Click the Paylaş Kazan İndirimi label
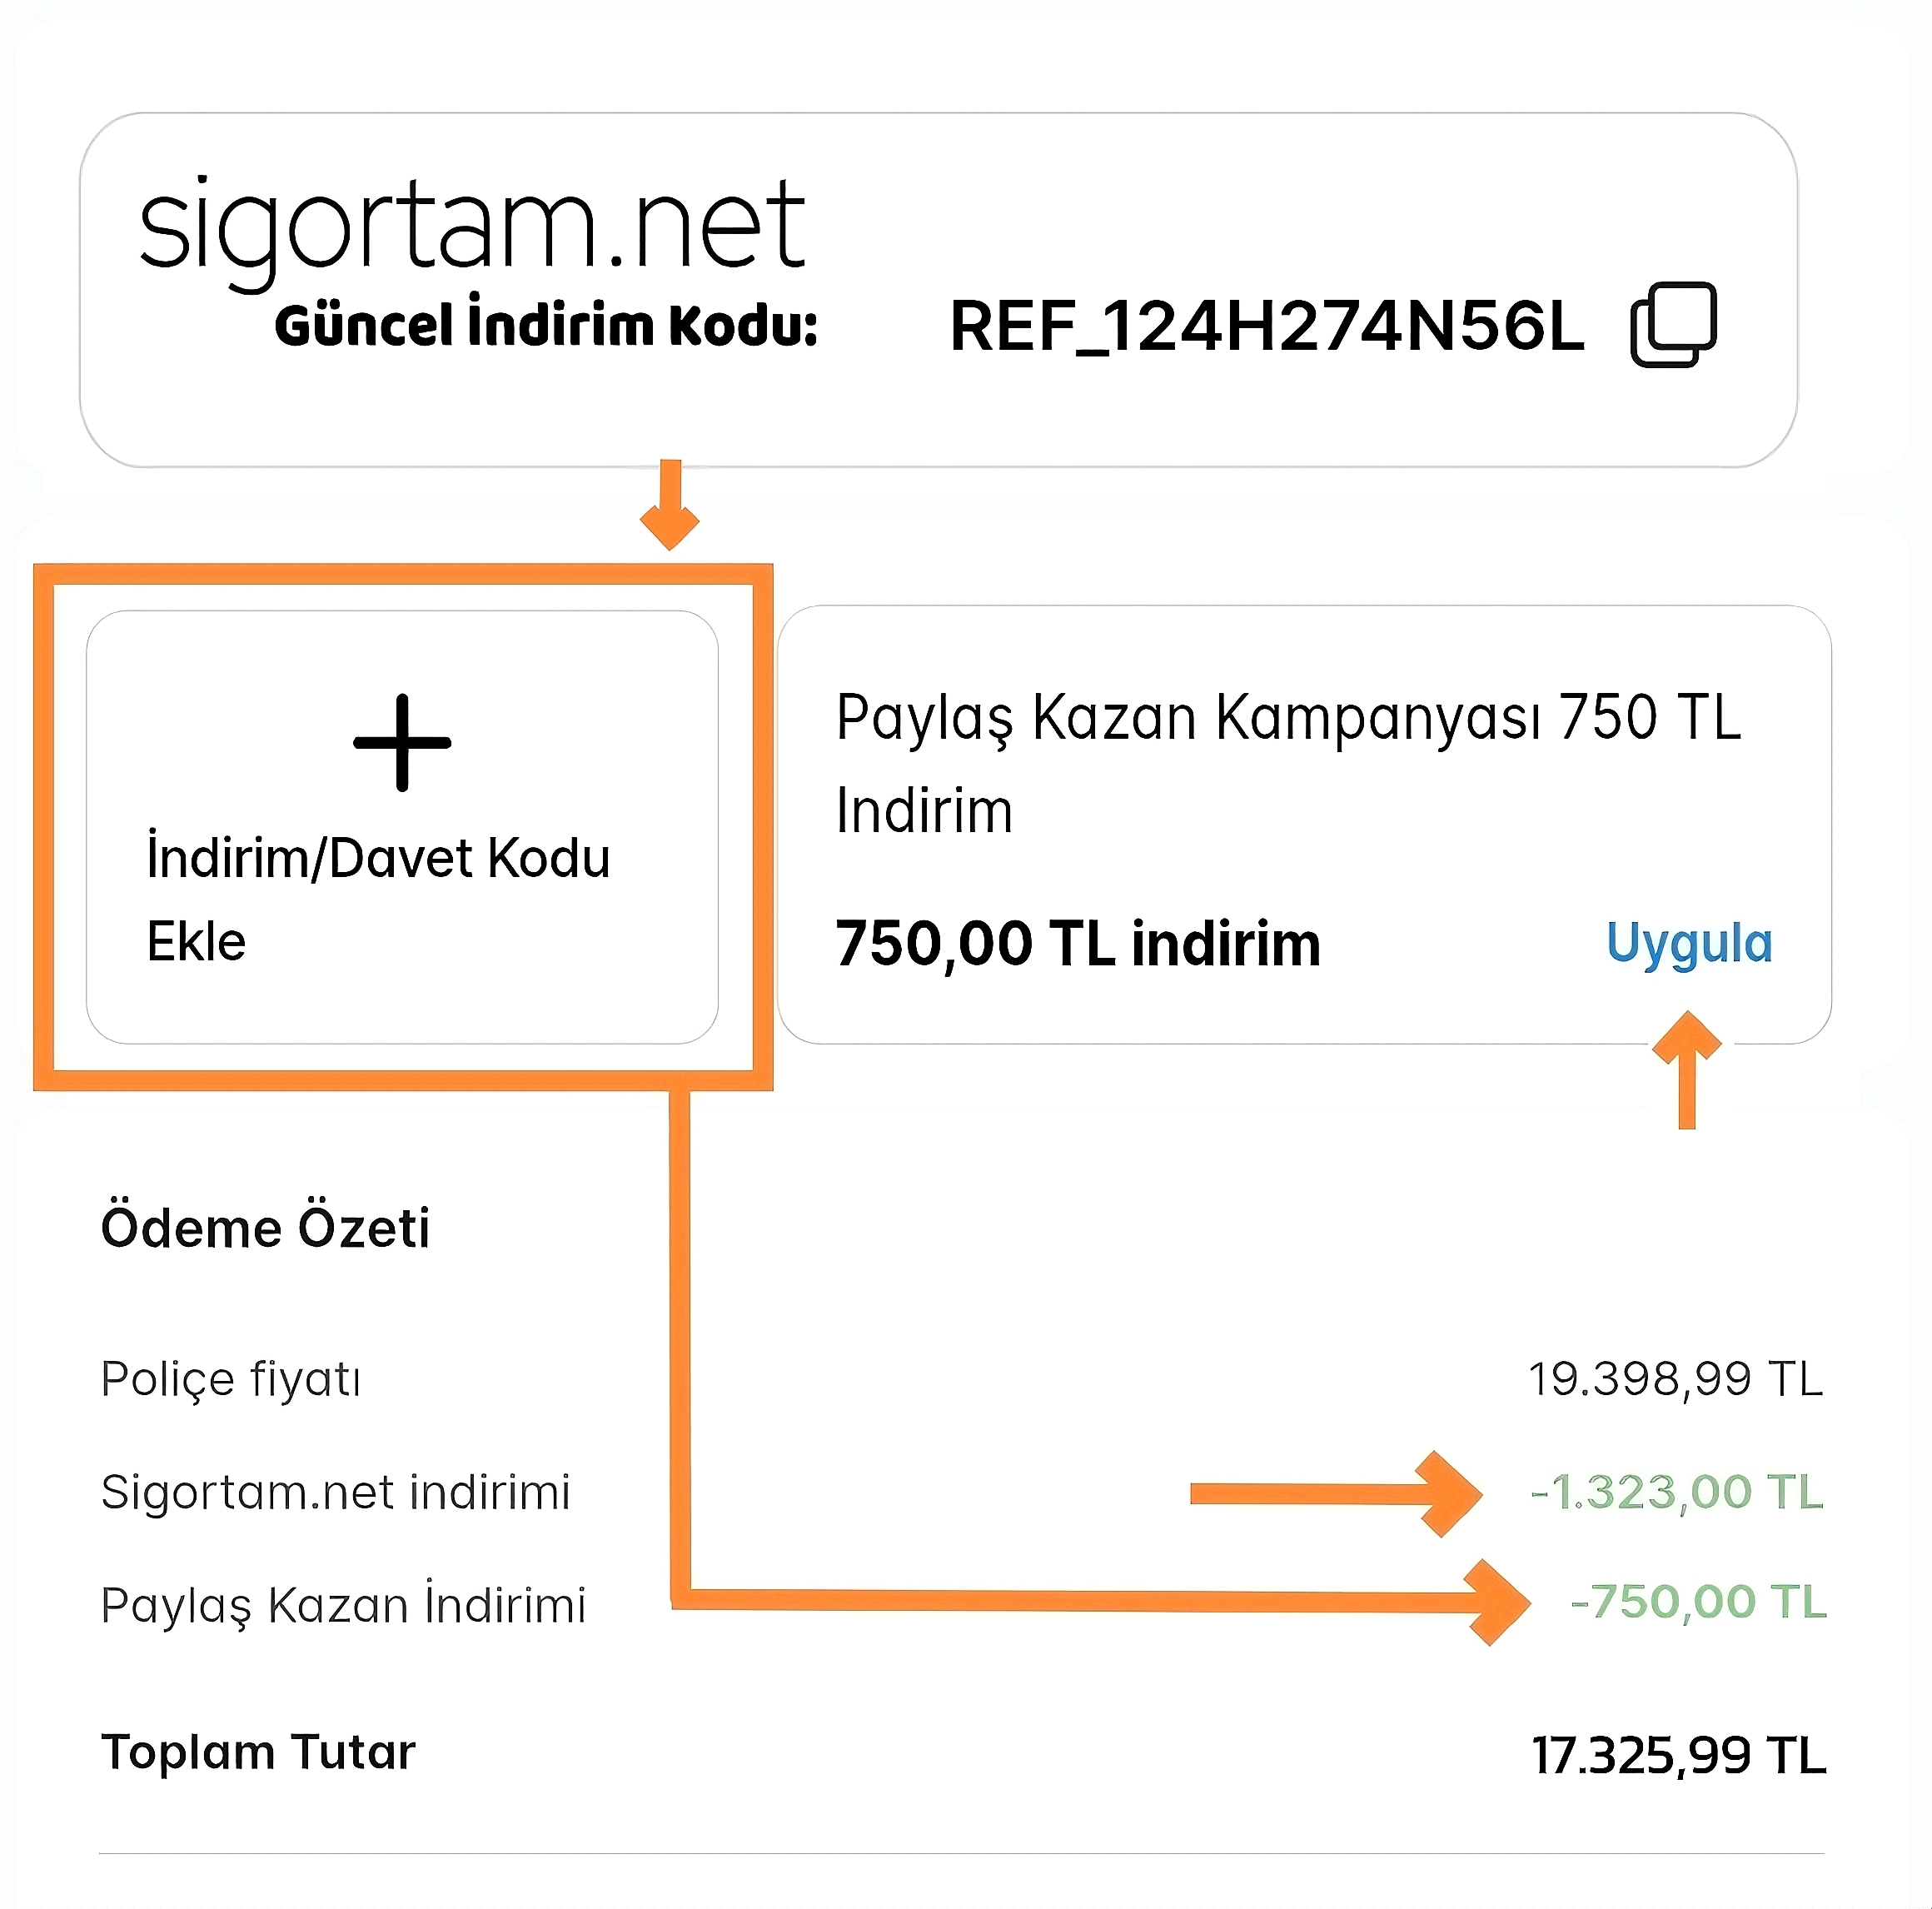 click(x=343, y=1605)
